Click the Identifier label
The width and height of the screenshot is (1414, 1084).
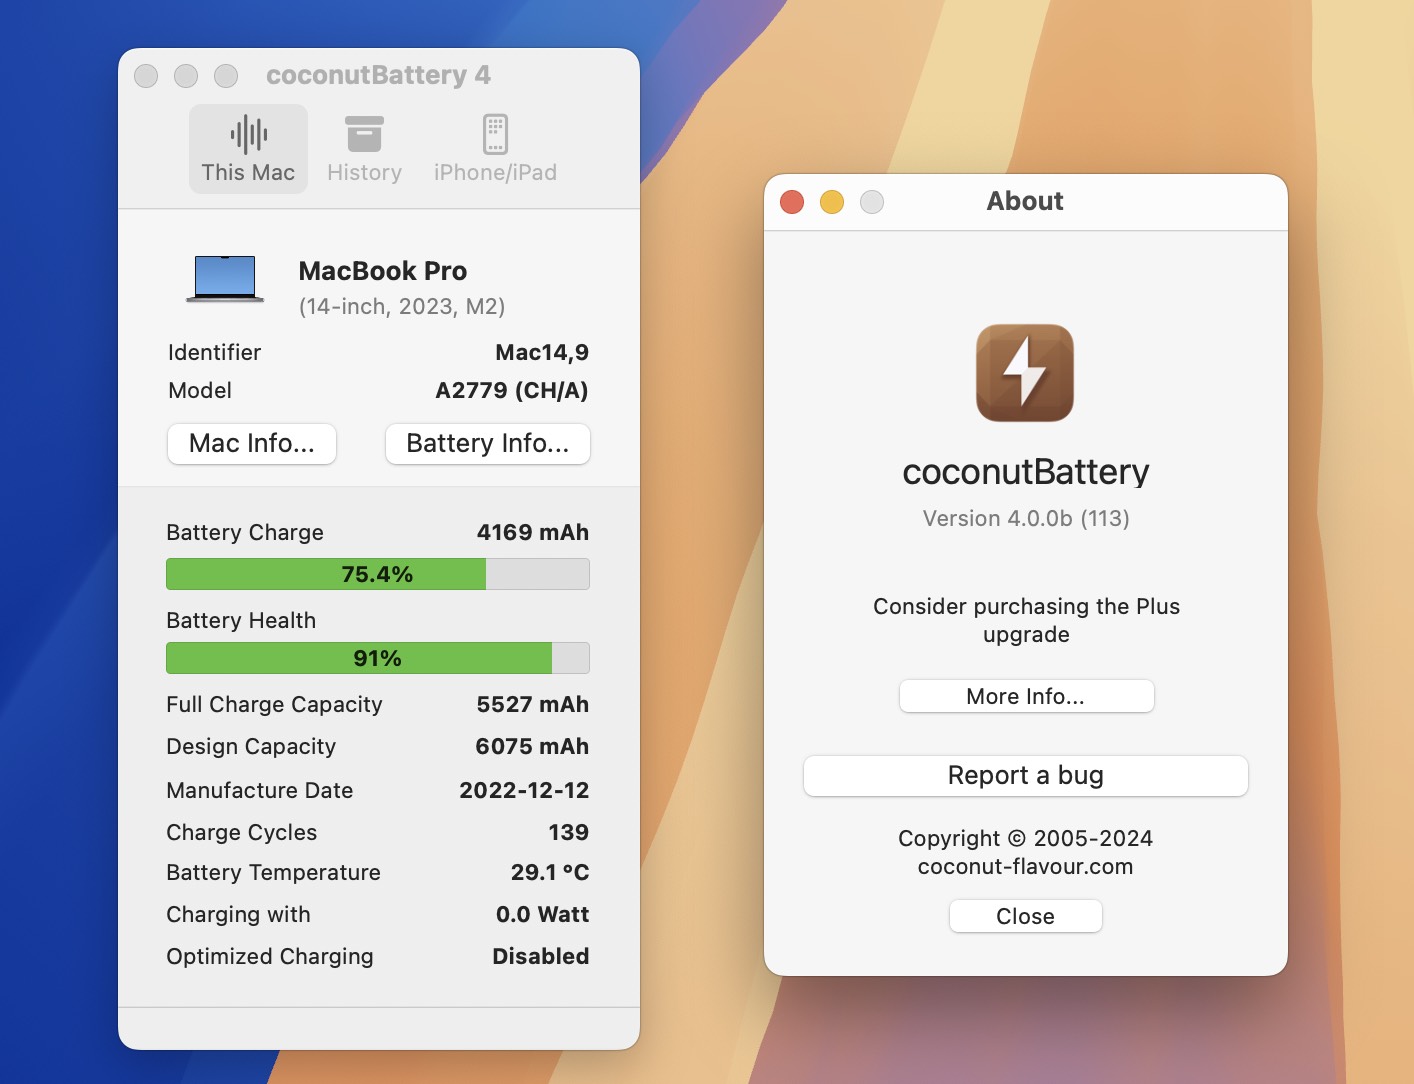pos(214,352)
